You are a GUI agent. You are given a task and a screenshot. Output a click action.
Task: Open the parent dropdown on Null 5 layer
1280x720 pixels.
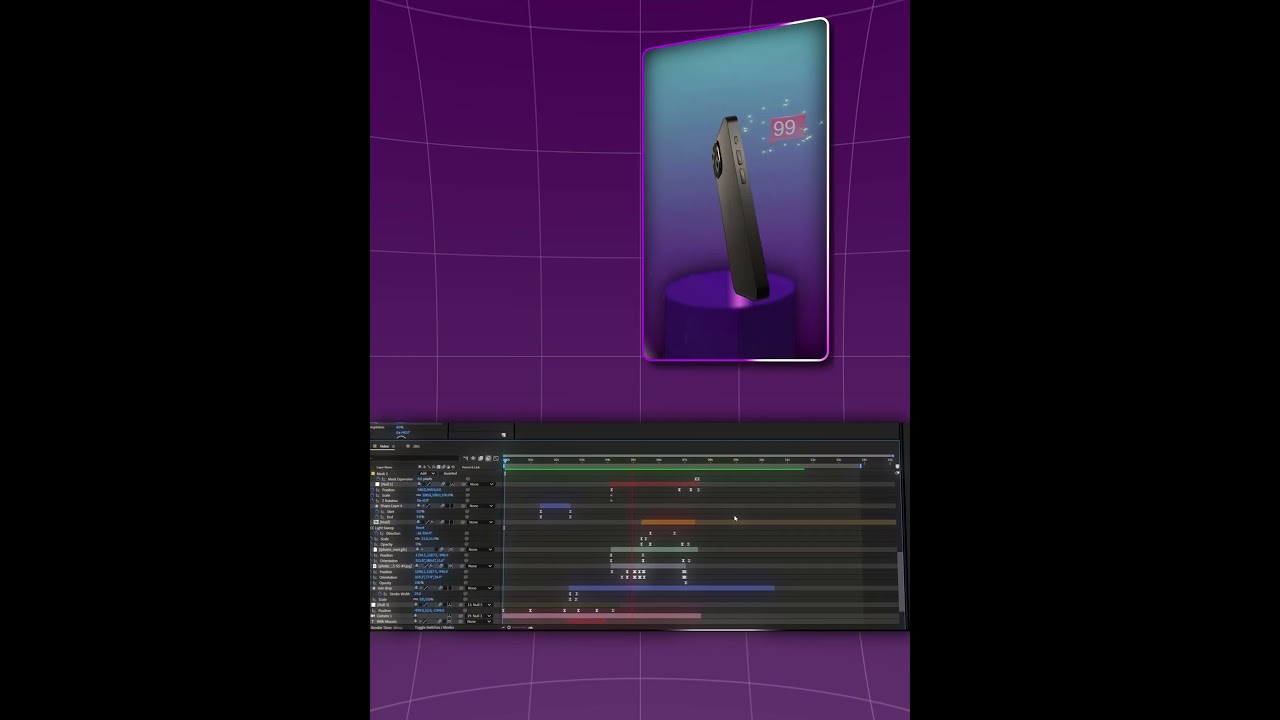(x=482, y=484)
